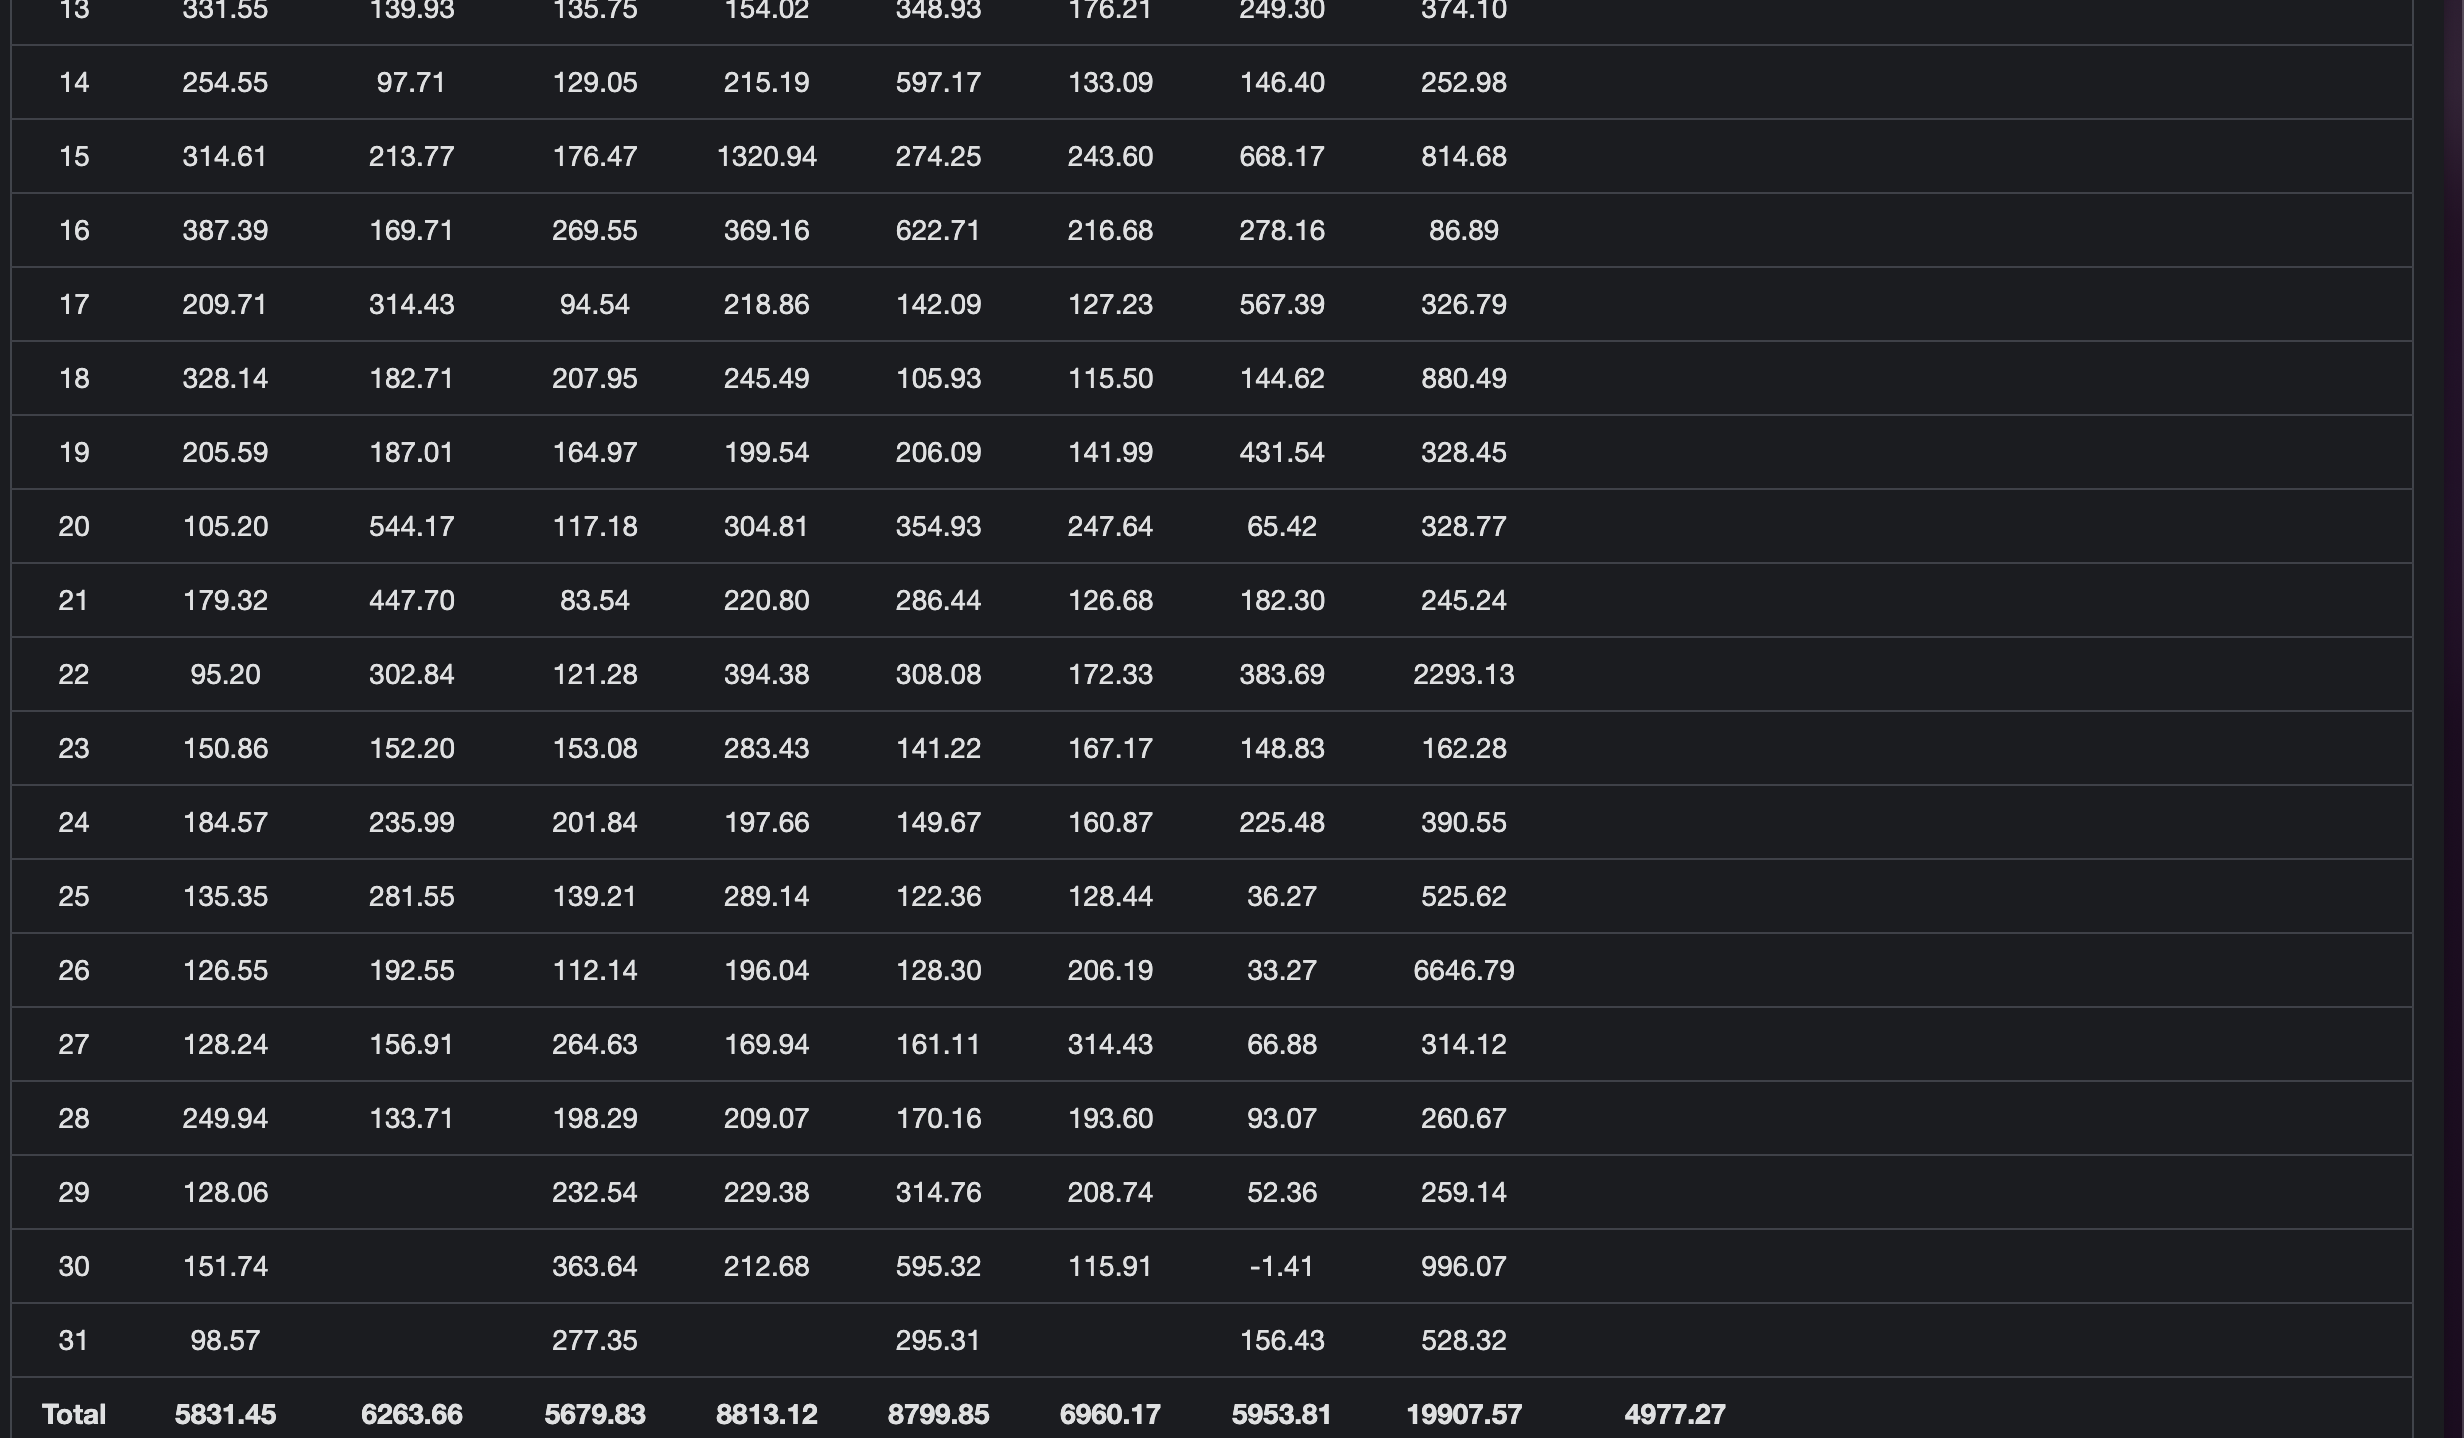The image size is (2464, 1438).
Task: Select the 996.07 value in row 30
Action: 1463,1267
